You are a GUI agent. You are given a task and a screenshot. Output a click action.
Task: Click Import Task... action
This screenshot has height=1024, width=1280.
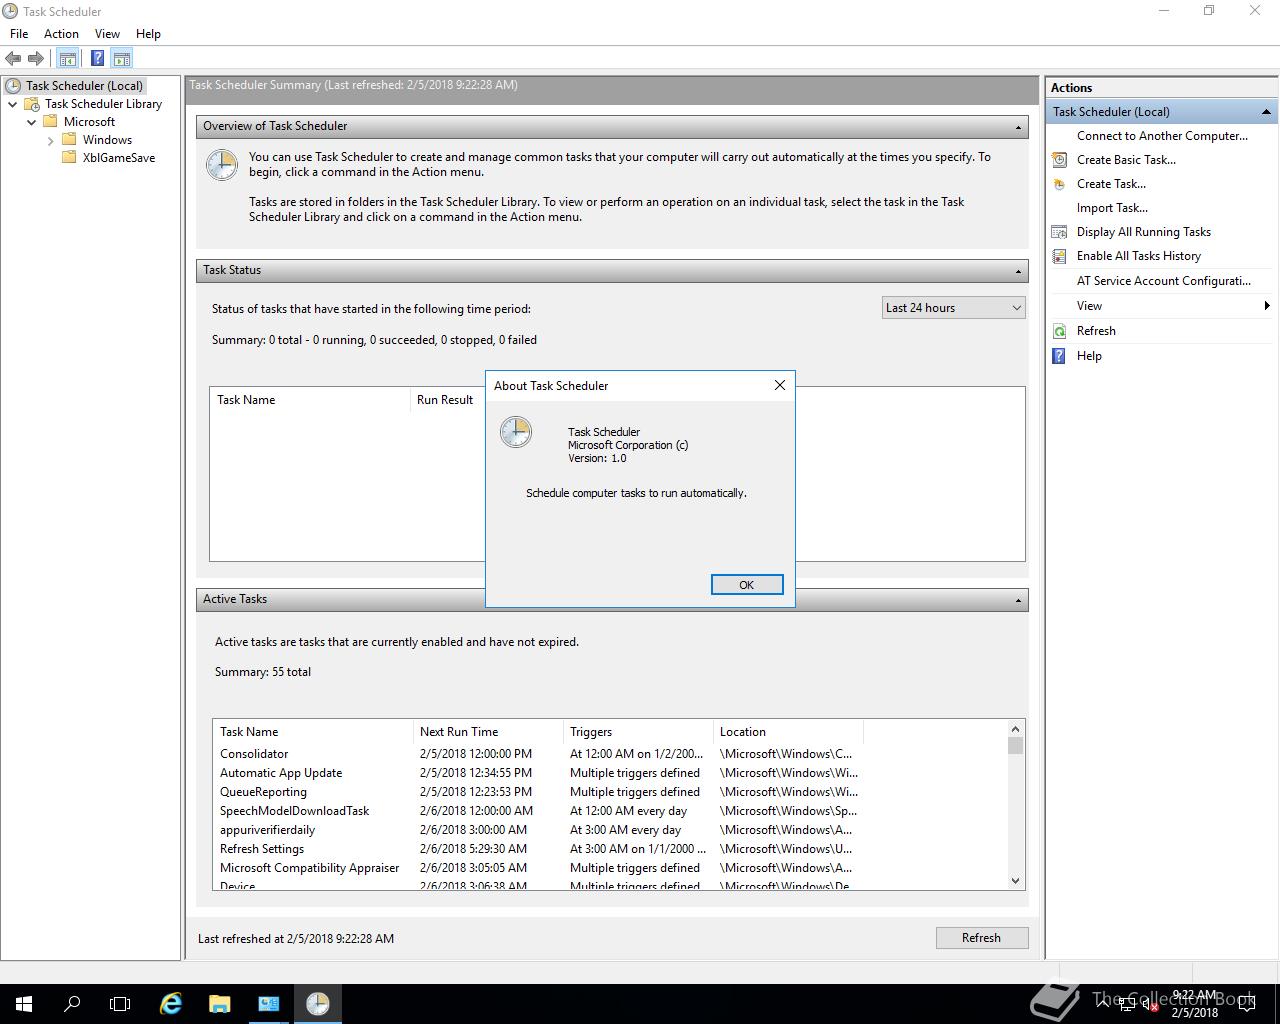click(x=1112, y=208)
